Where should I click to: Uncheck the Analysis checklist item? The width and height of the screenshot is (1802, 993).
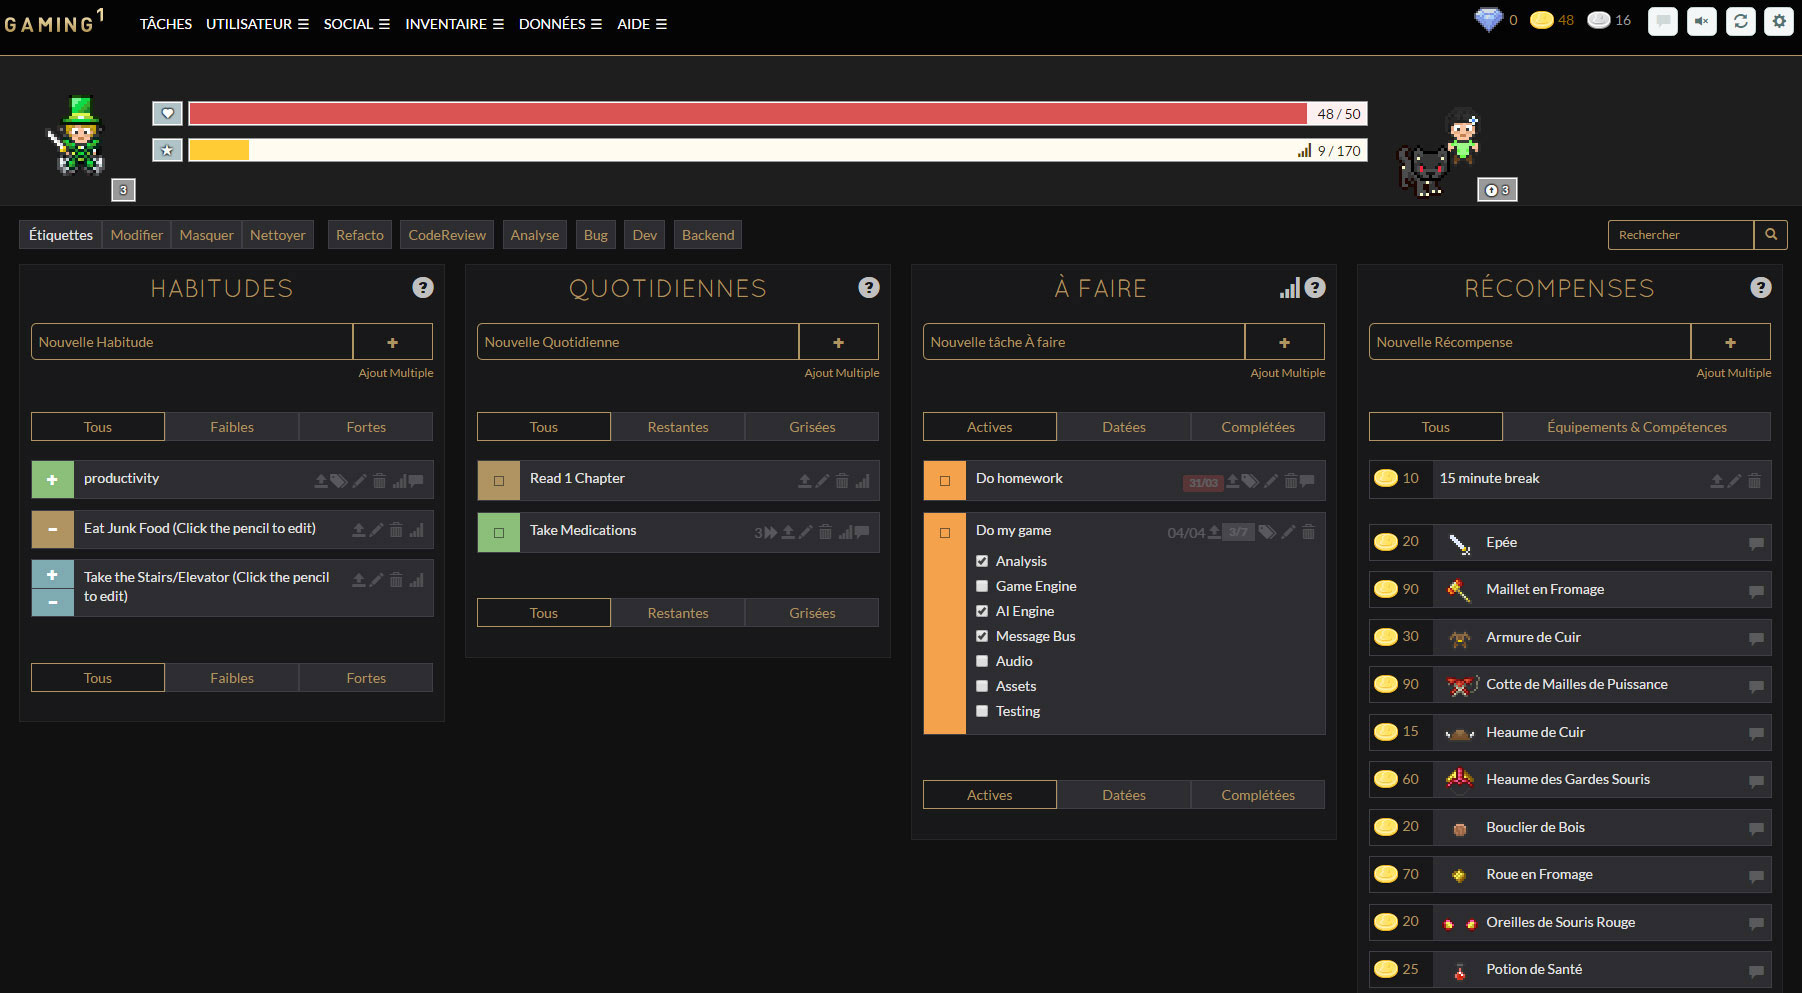[982, 561]
